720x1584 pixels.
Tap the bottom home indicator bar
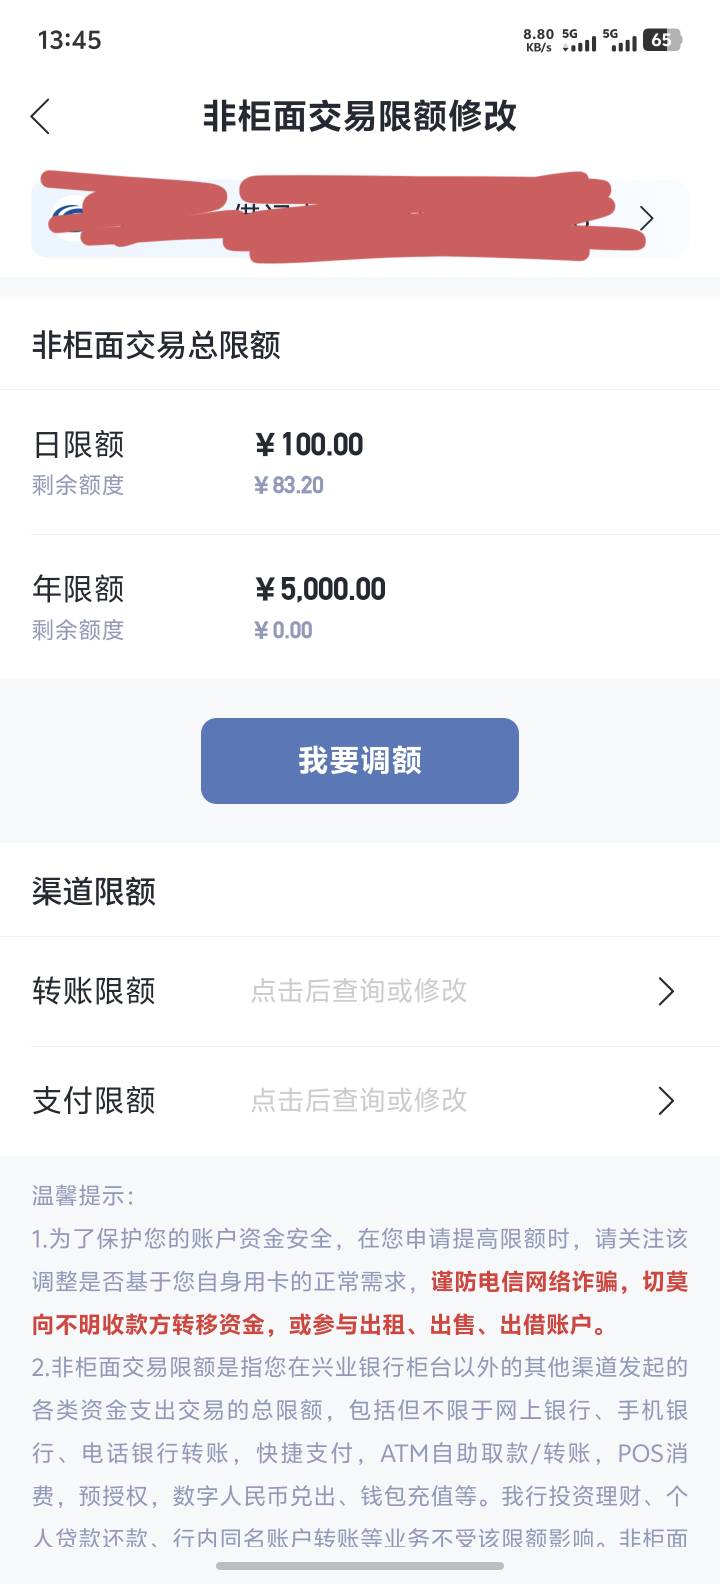[360, 1566]
